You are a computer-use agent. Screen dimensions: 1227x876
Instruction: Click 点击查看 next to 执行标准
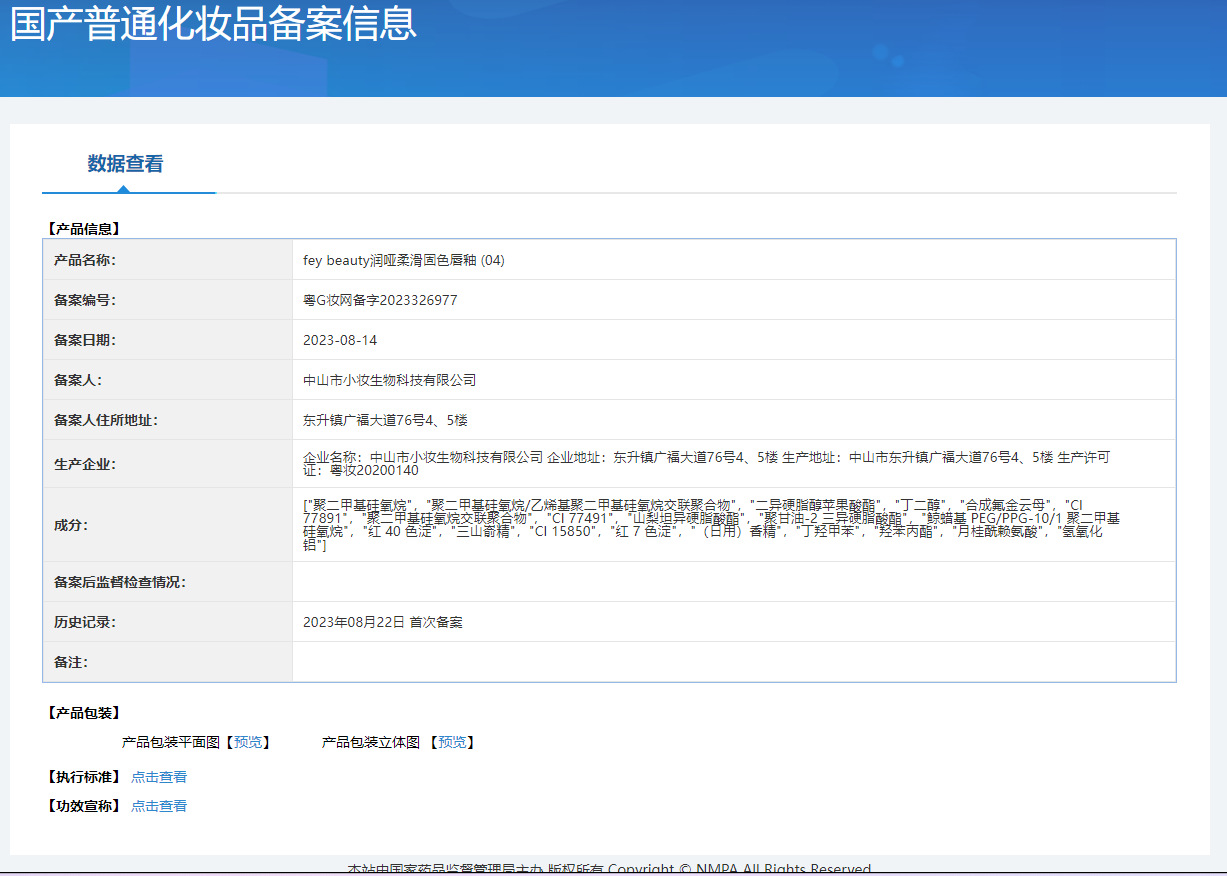pyautogui.click(x=158, y=776)
